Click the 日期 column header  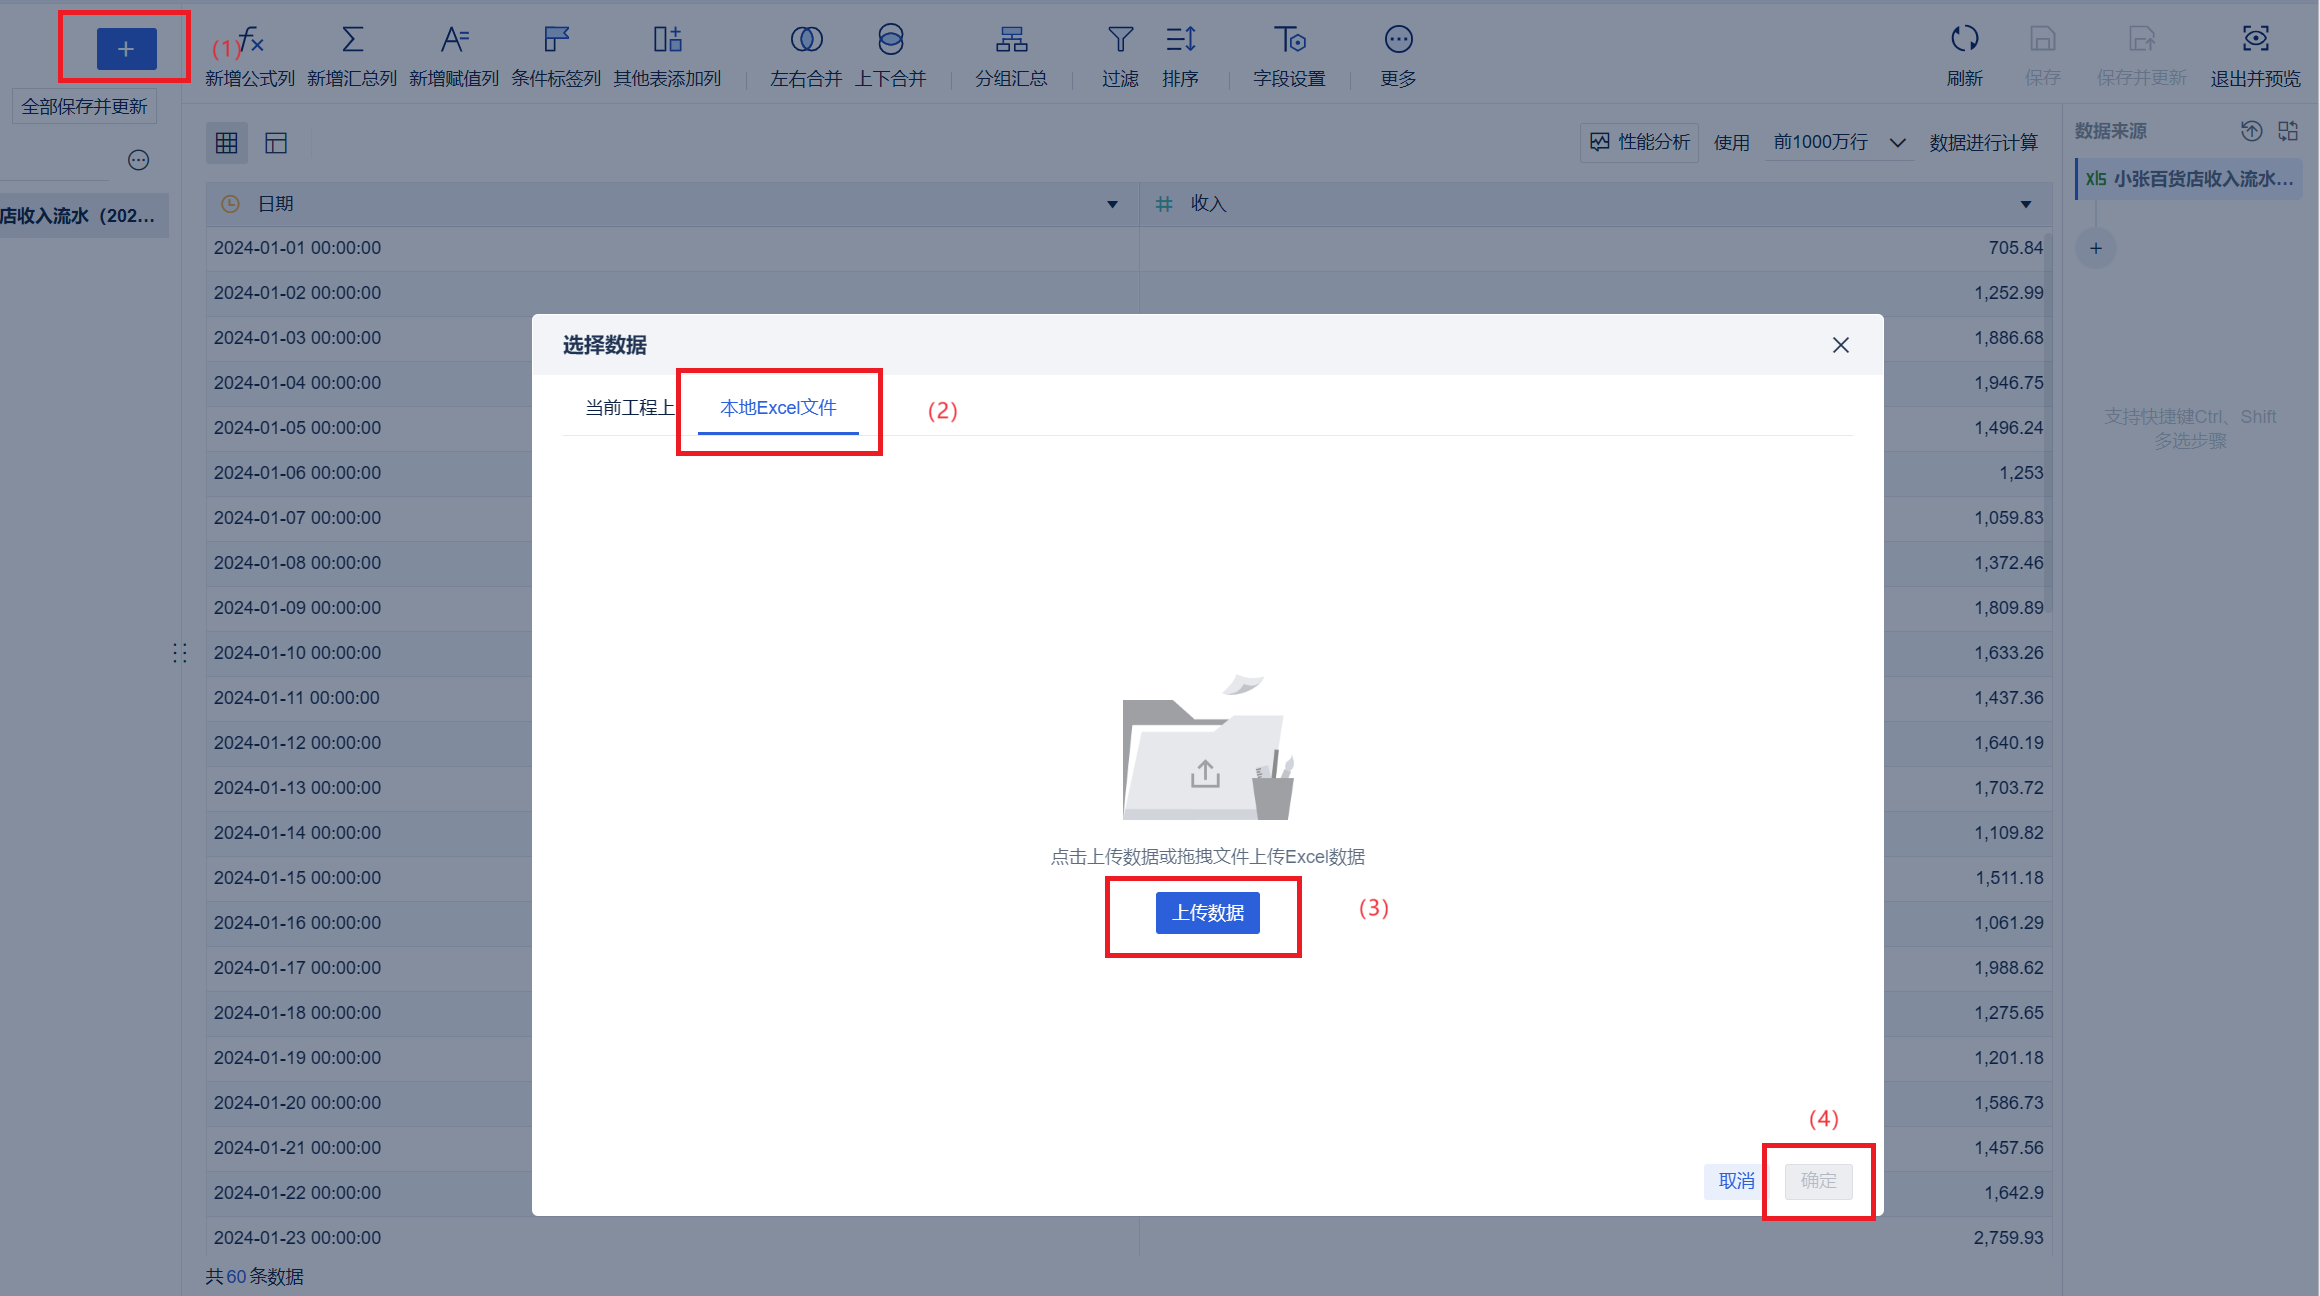(672, 204)
